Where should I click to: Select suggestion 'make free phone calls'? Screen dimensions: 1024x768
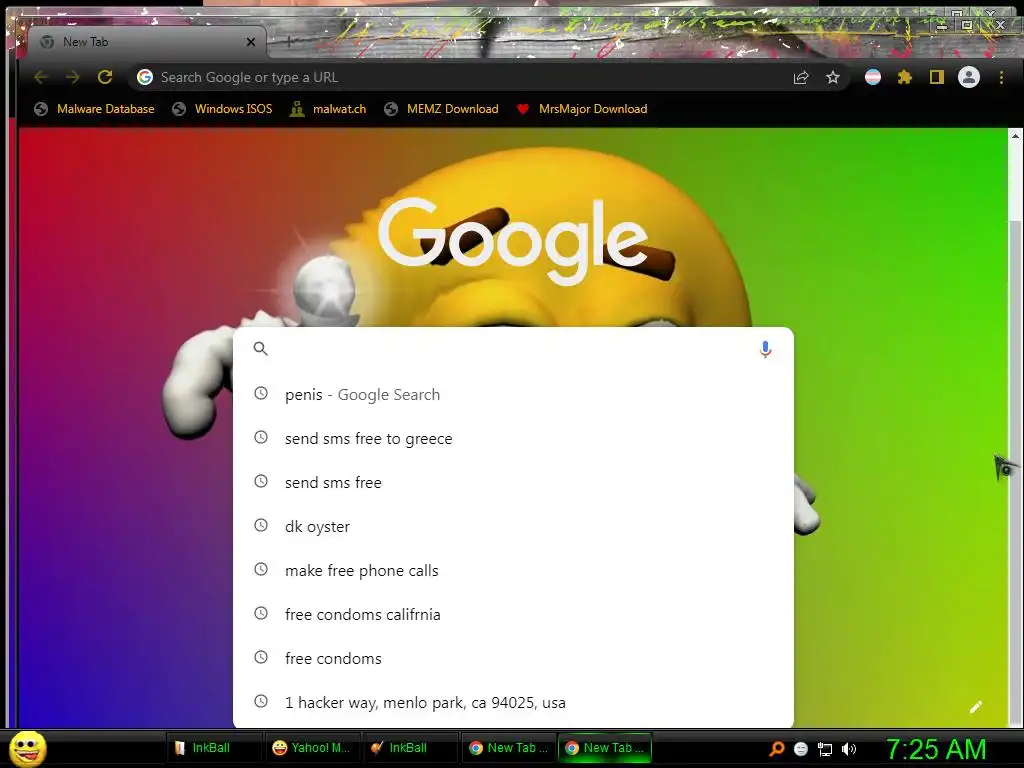coord(513,570)
